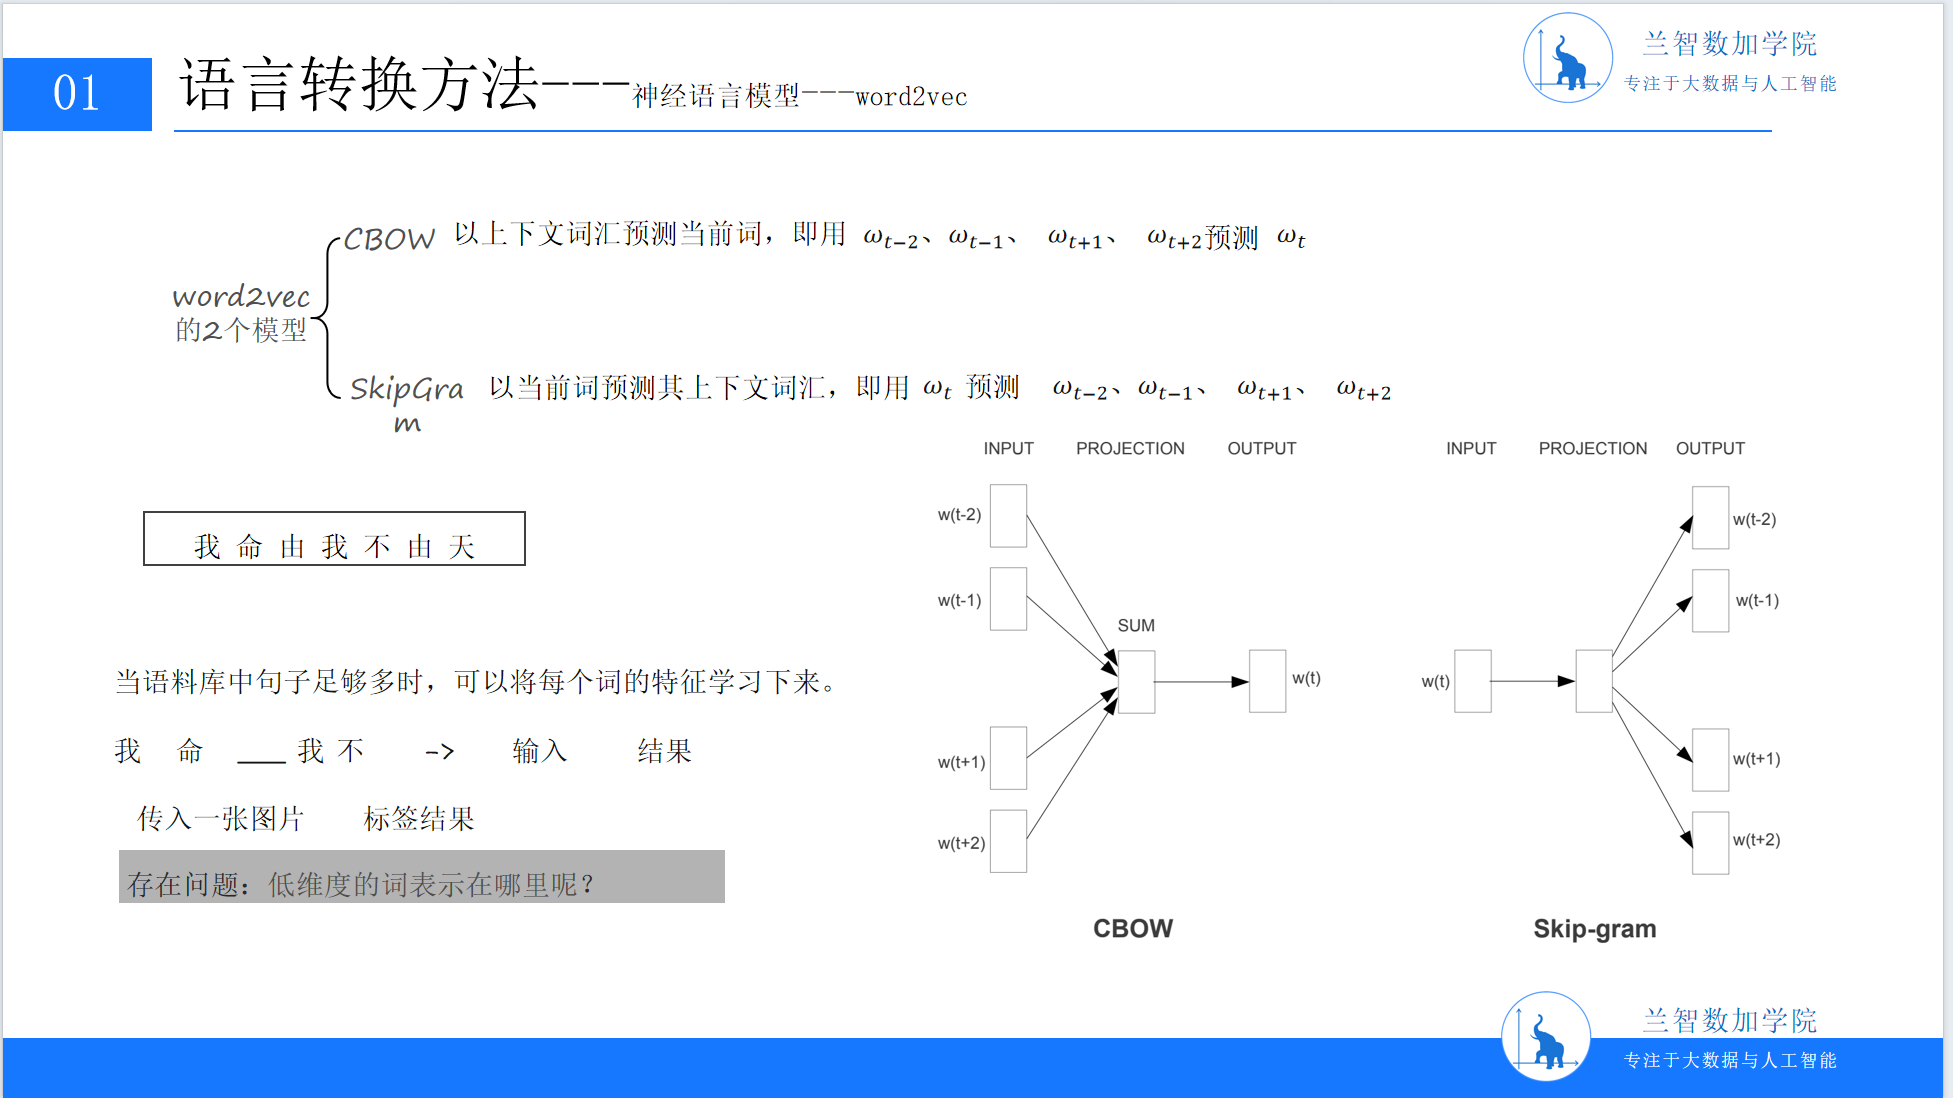This screenshot has height=1098, width=1953.
Task: Click the Skip-gram output box w(t-1)
Action: tap(1711, 601)
